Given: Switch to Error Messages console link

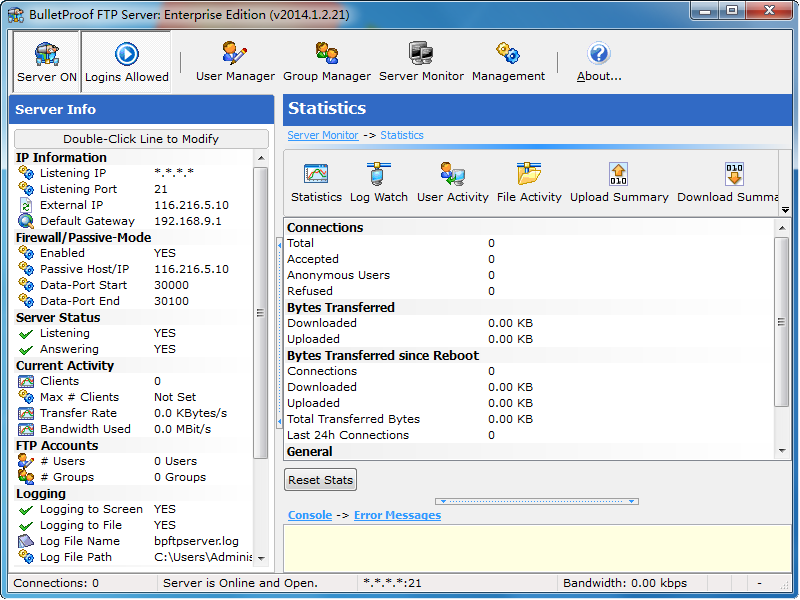Looking at the screenshot, I should tap(397, 515).
